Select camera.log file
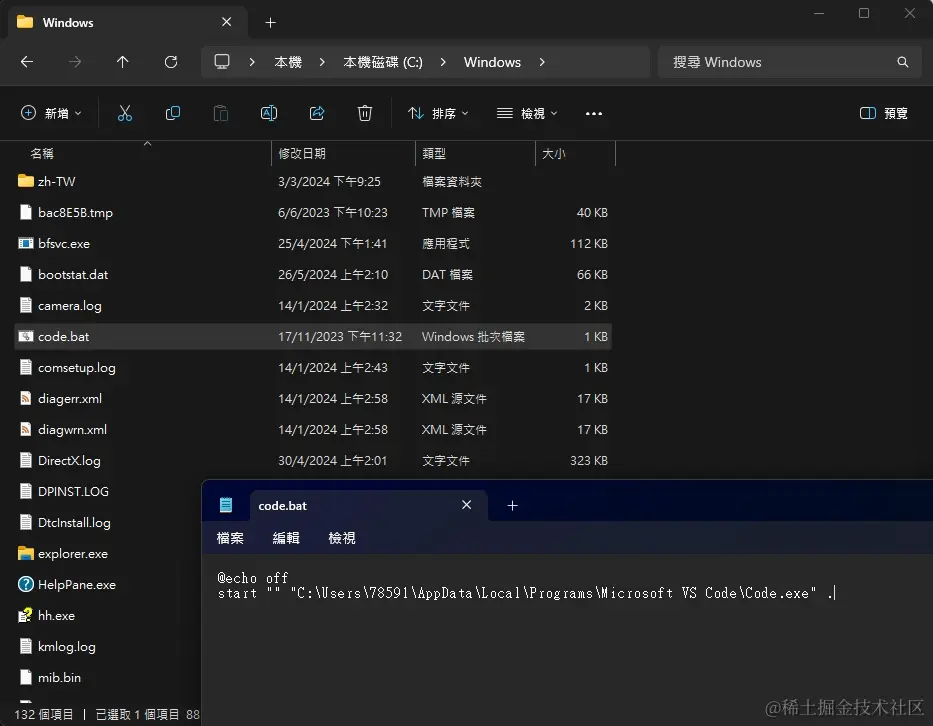Image resolution: width=933 pixels, height=726 pixels. (313, 305)
